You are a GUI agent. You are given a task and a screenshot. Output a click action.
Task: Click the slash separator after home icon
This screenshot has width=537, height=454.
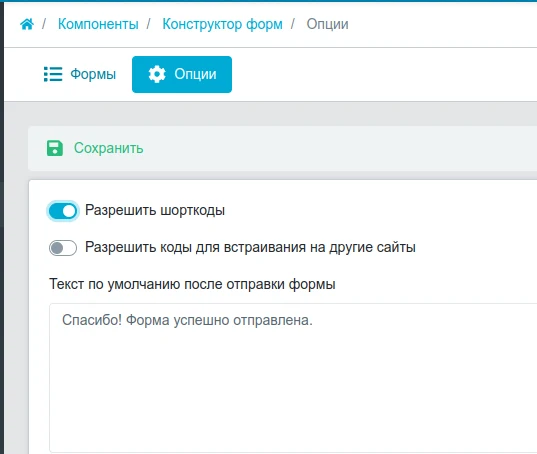(x=44, y=24)
